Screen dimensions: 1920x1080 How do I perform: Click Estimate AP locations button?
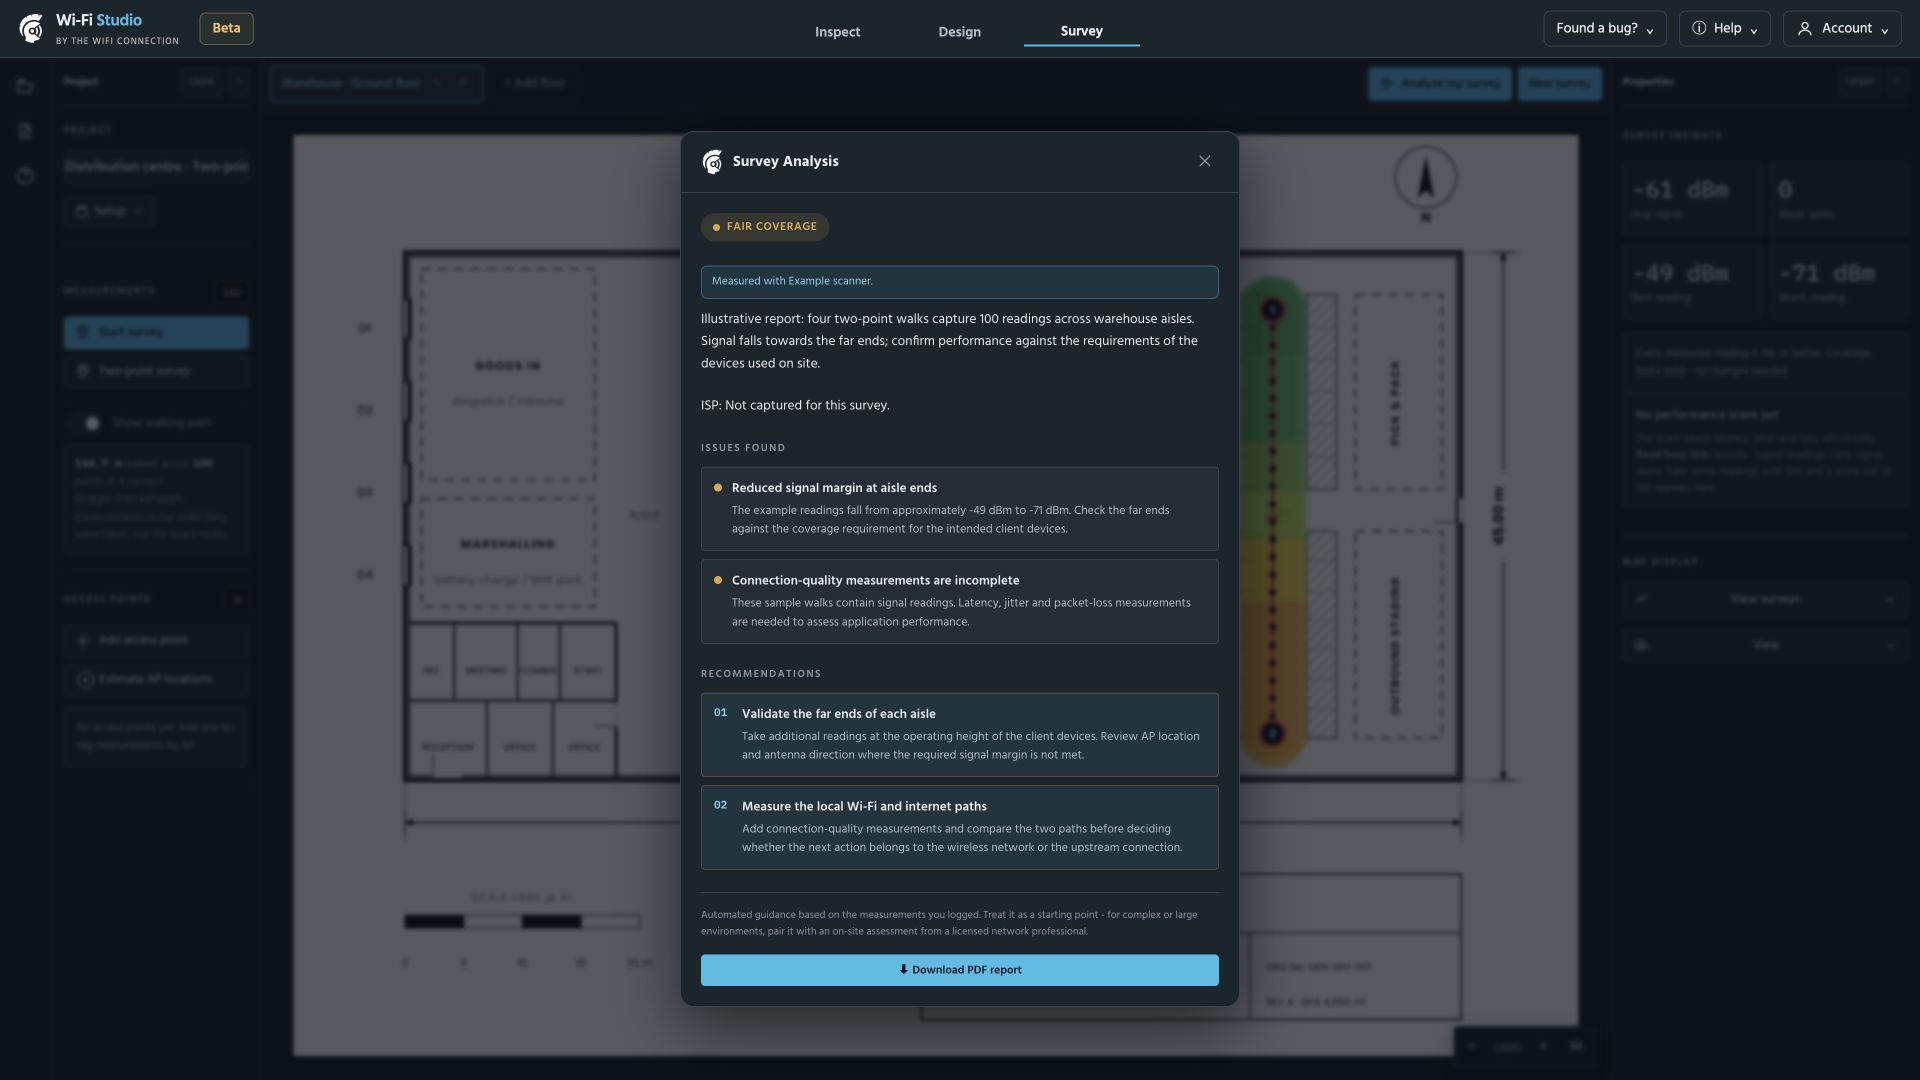(156, 679)
